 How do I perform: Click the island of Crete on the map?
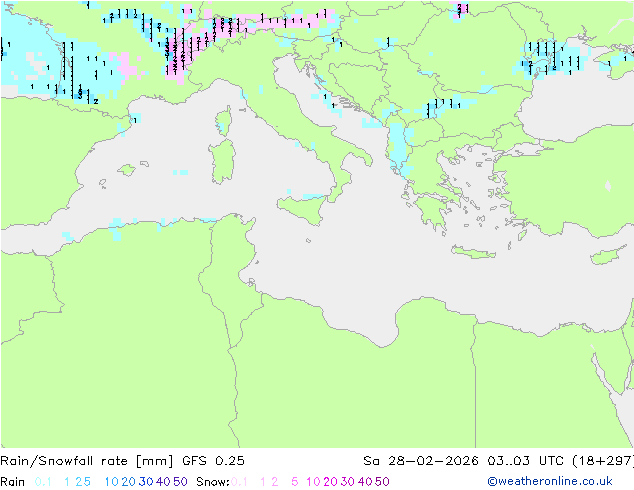point(473,252)
